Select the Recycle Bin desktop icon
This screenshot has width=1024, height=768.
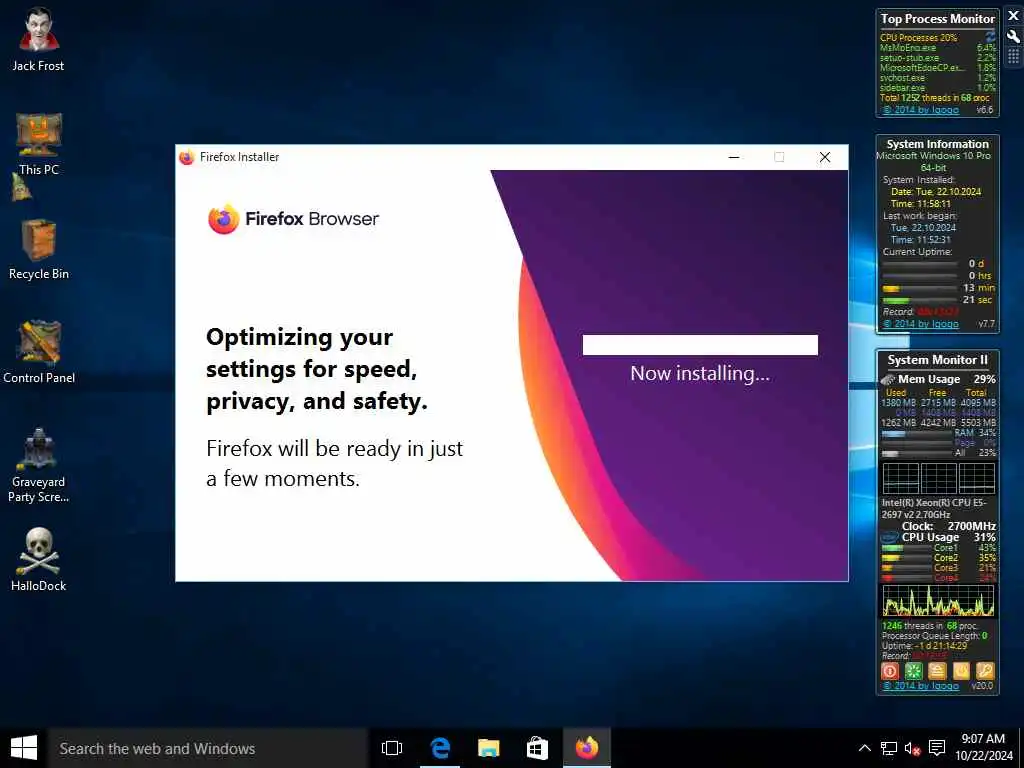[x=39, y=249]
